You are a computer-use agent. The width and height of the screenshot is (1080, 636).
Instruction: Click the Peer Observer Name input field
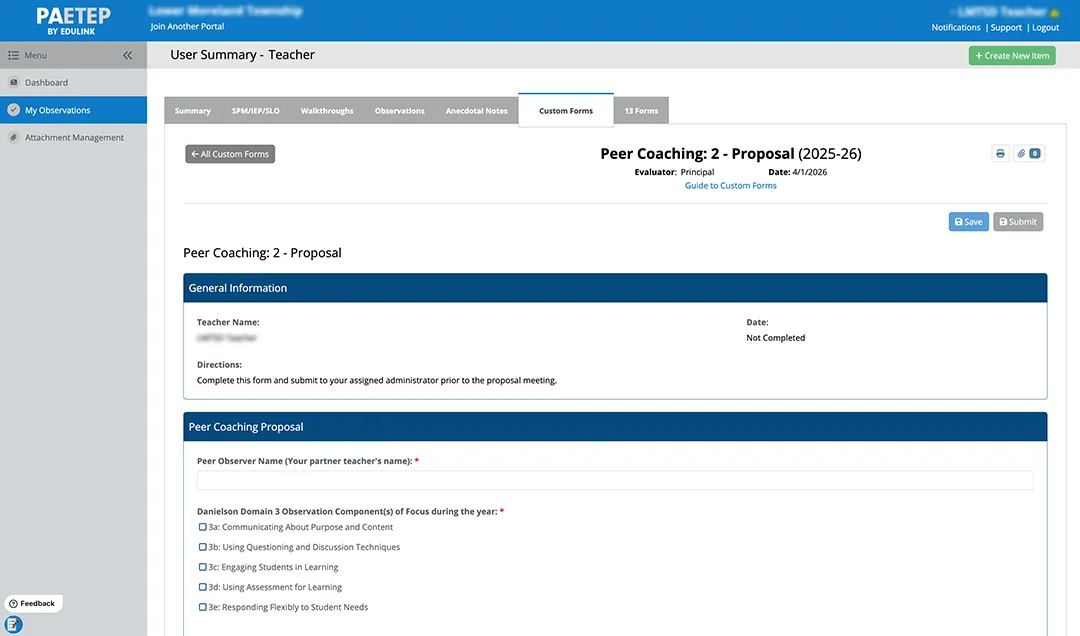pos(615,481)
